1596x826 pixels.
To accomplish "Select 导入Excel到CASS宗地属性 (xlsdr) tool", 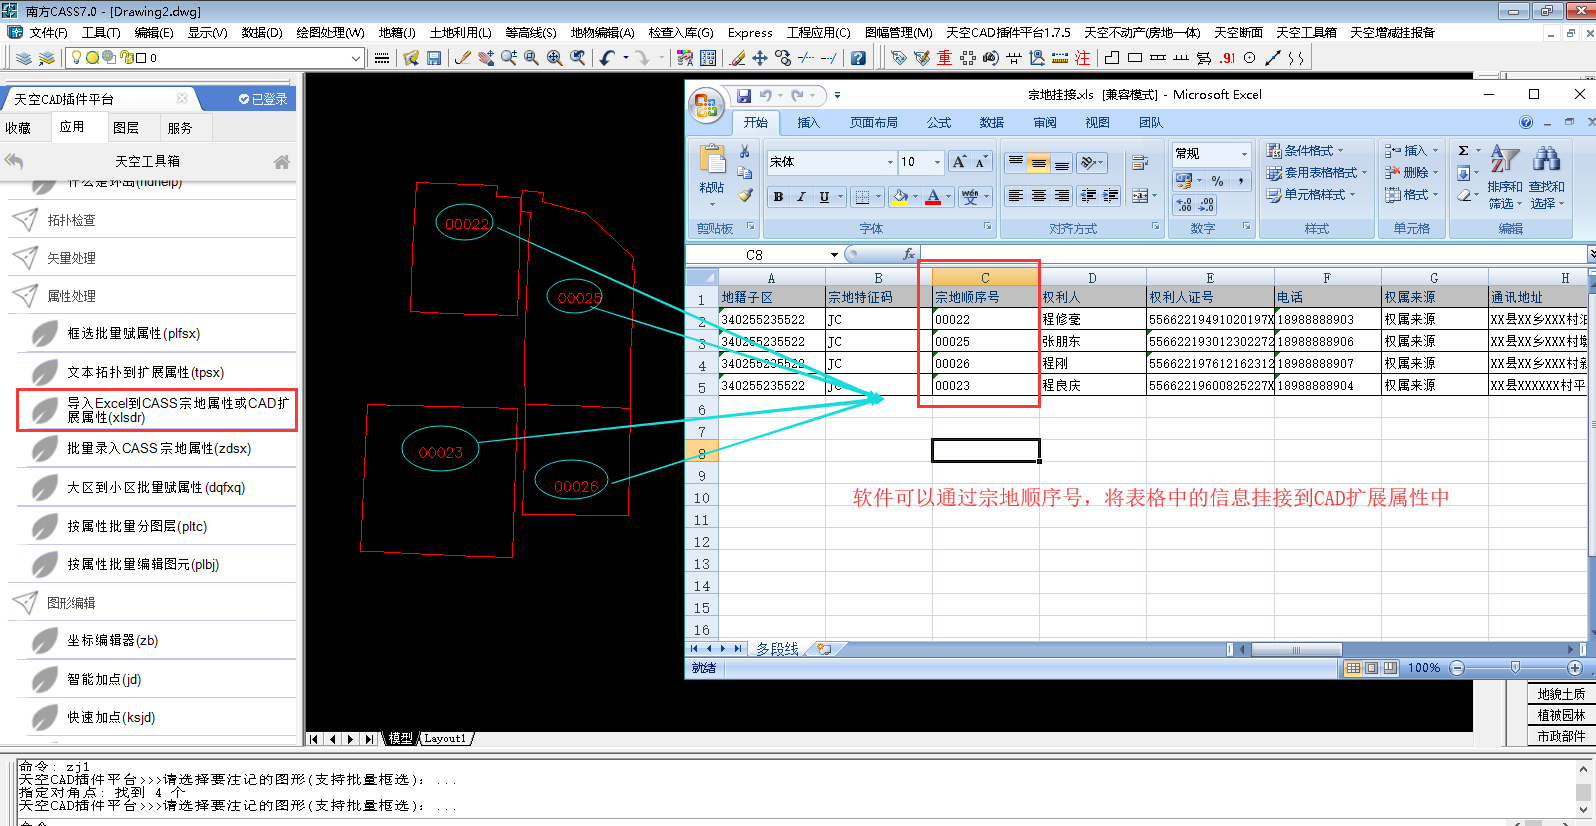I will pyautogui.click(x=157, y=410).
